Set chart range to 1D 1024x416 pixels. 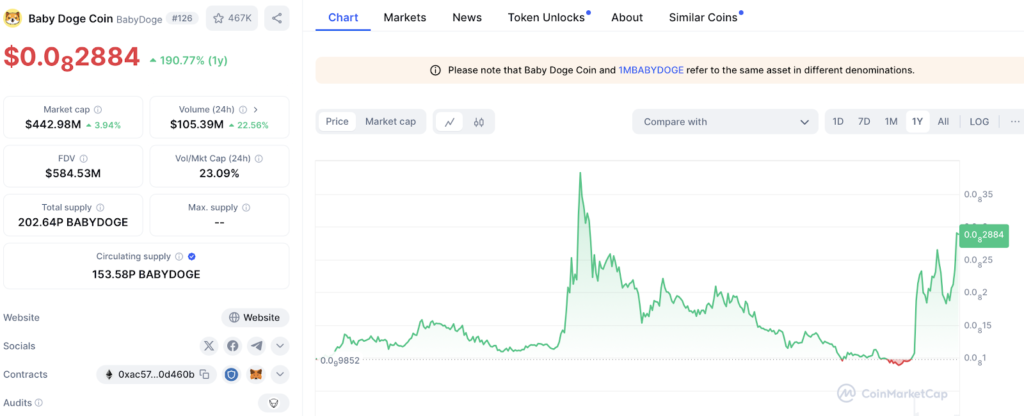[x=838, y=121]
